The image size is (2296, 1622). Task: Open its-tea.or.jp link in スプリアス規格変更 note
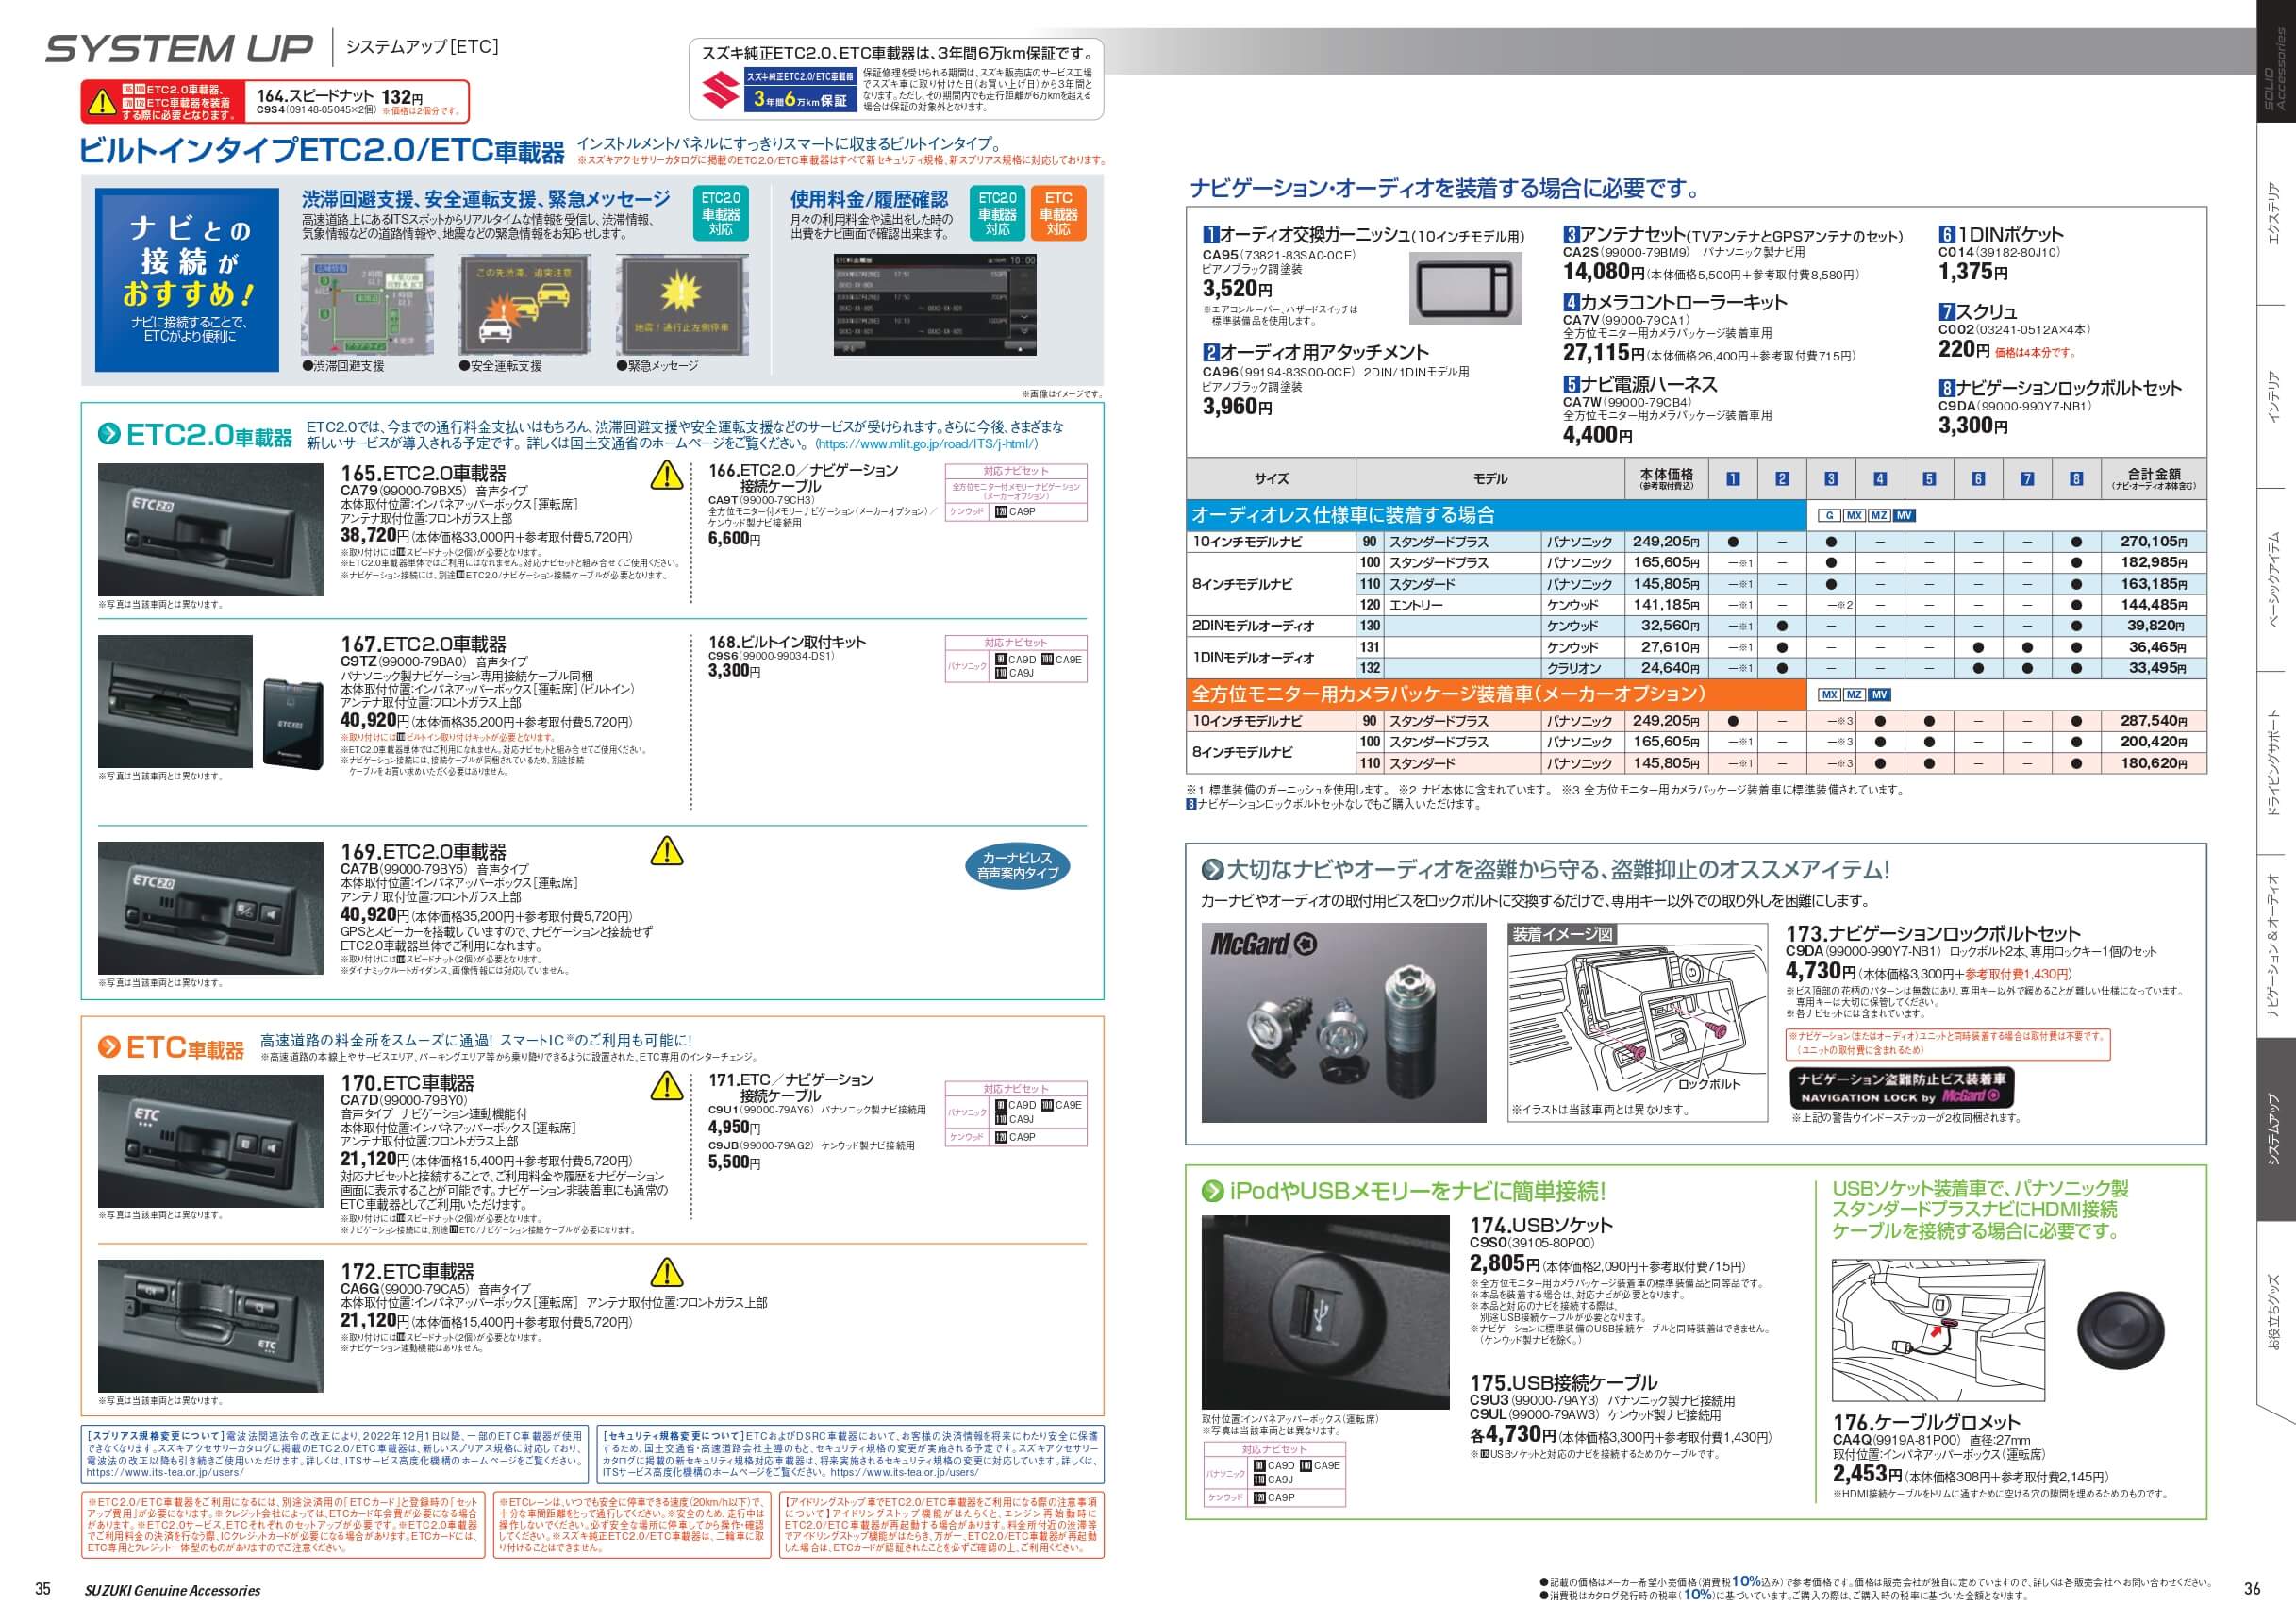tap(164, 1473)
